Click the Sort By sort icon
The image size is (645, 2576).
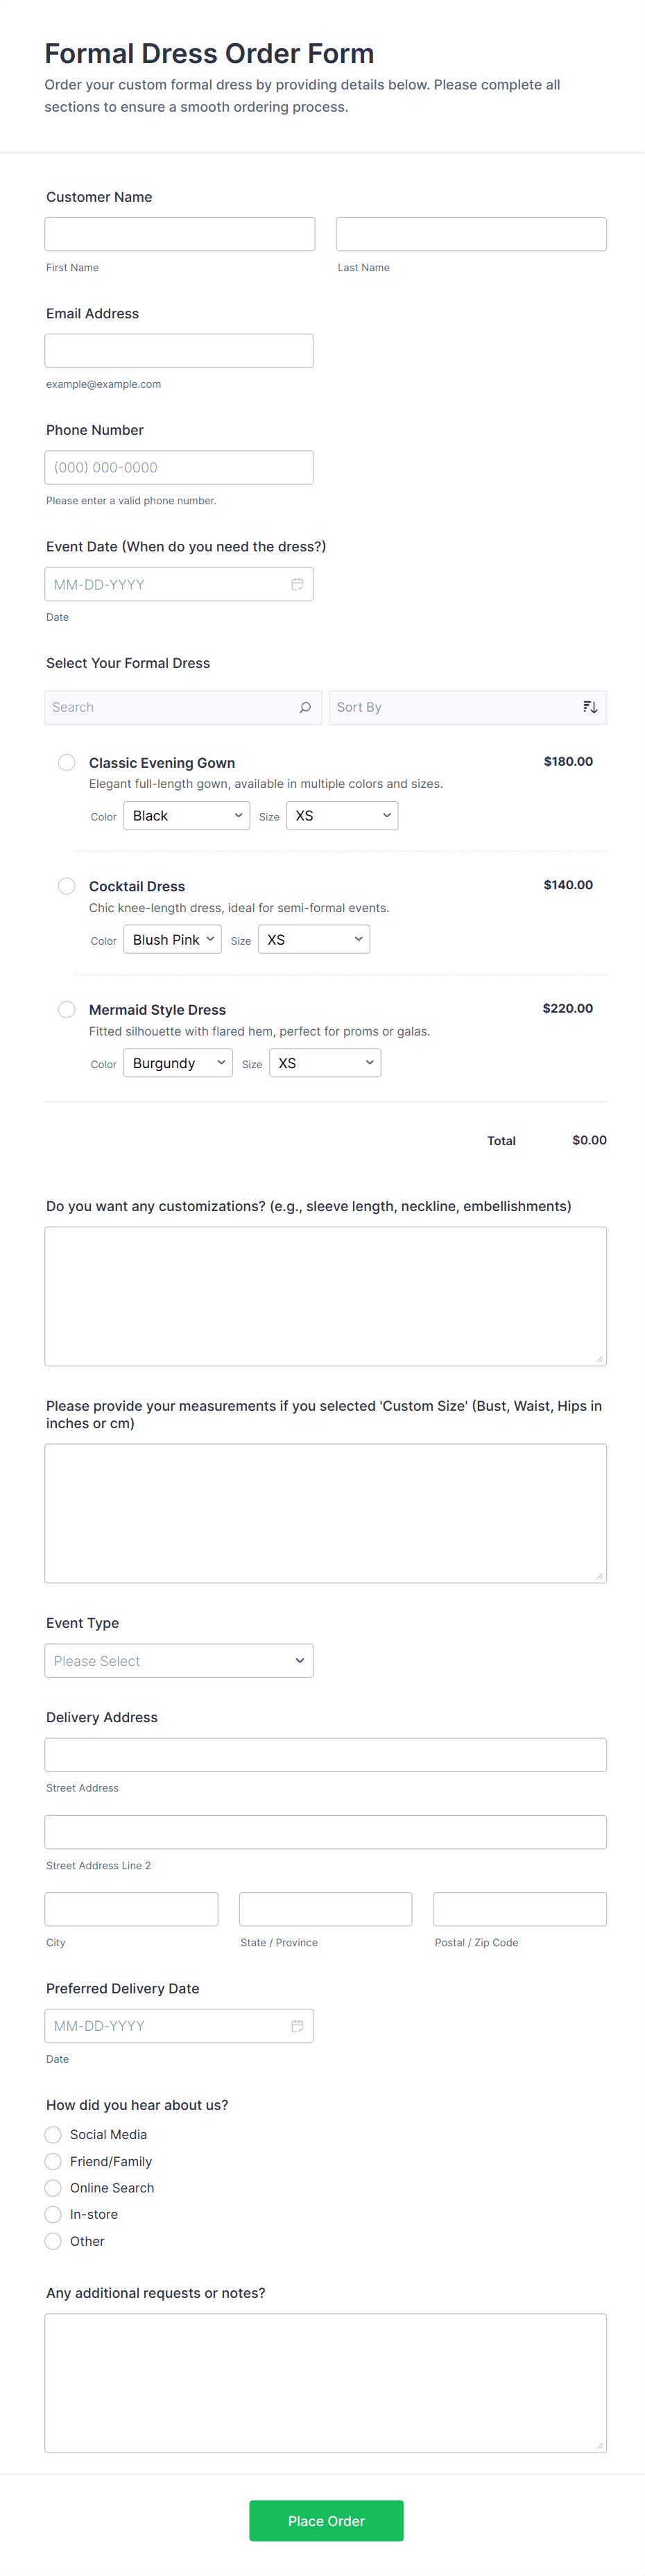590,707
